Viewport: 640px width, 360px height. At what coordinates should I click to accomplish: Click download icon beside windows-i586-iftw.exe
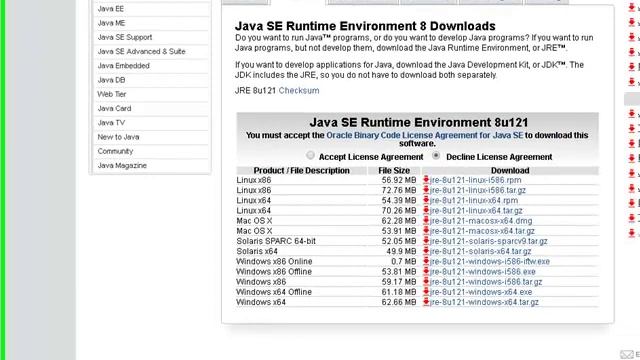point(426,261)
